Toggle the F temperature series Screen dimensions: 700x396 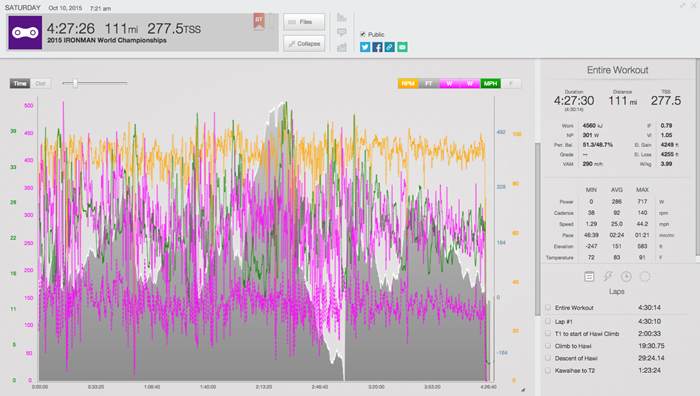coord(511,83)
